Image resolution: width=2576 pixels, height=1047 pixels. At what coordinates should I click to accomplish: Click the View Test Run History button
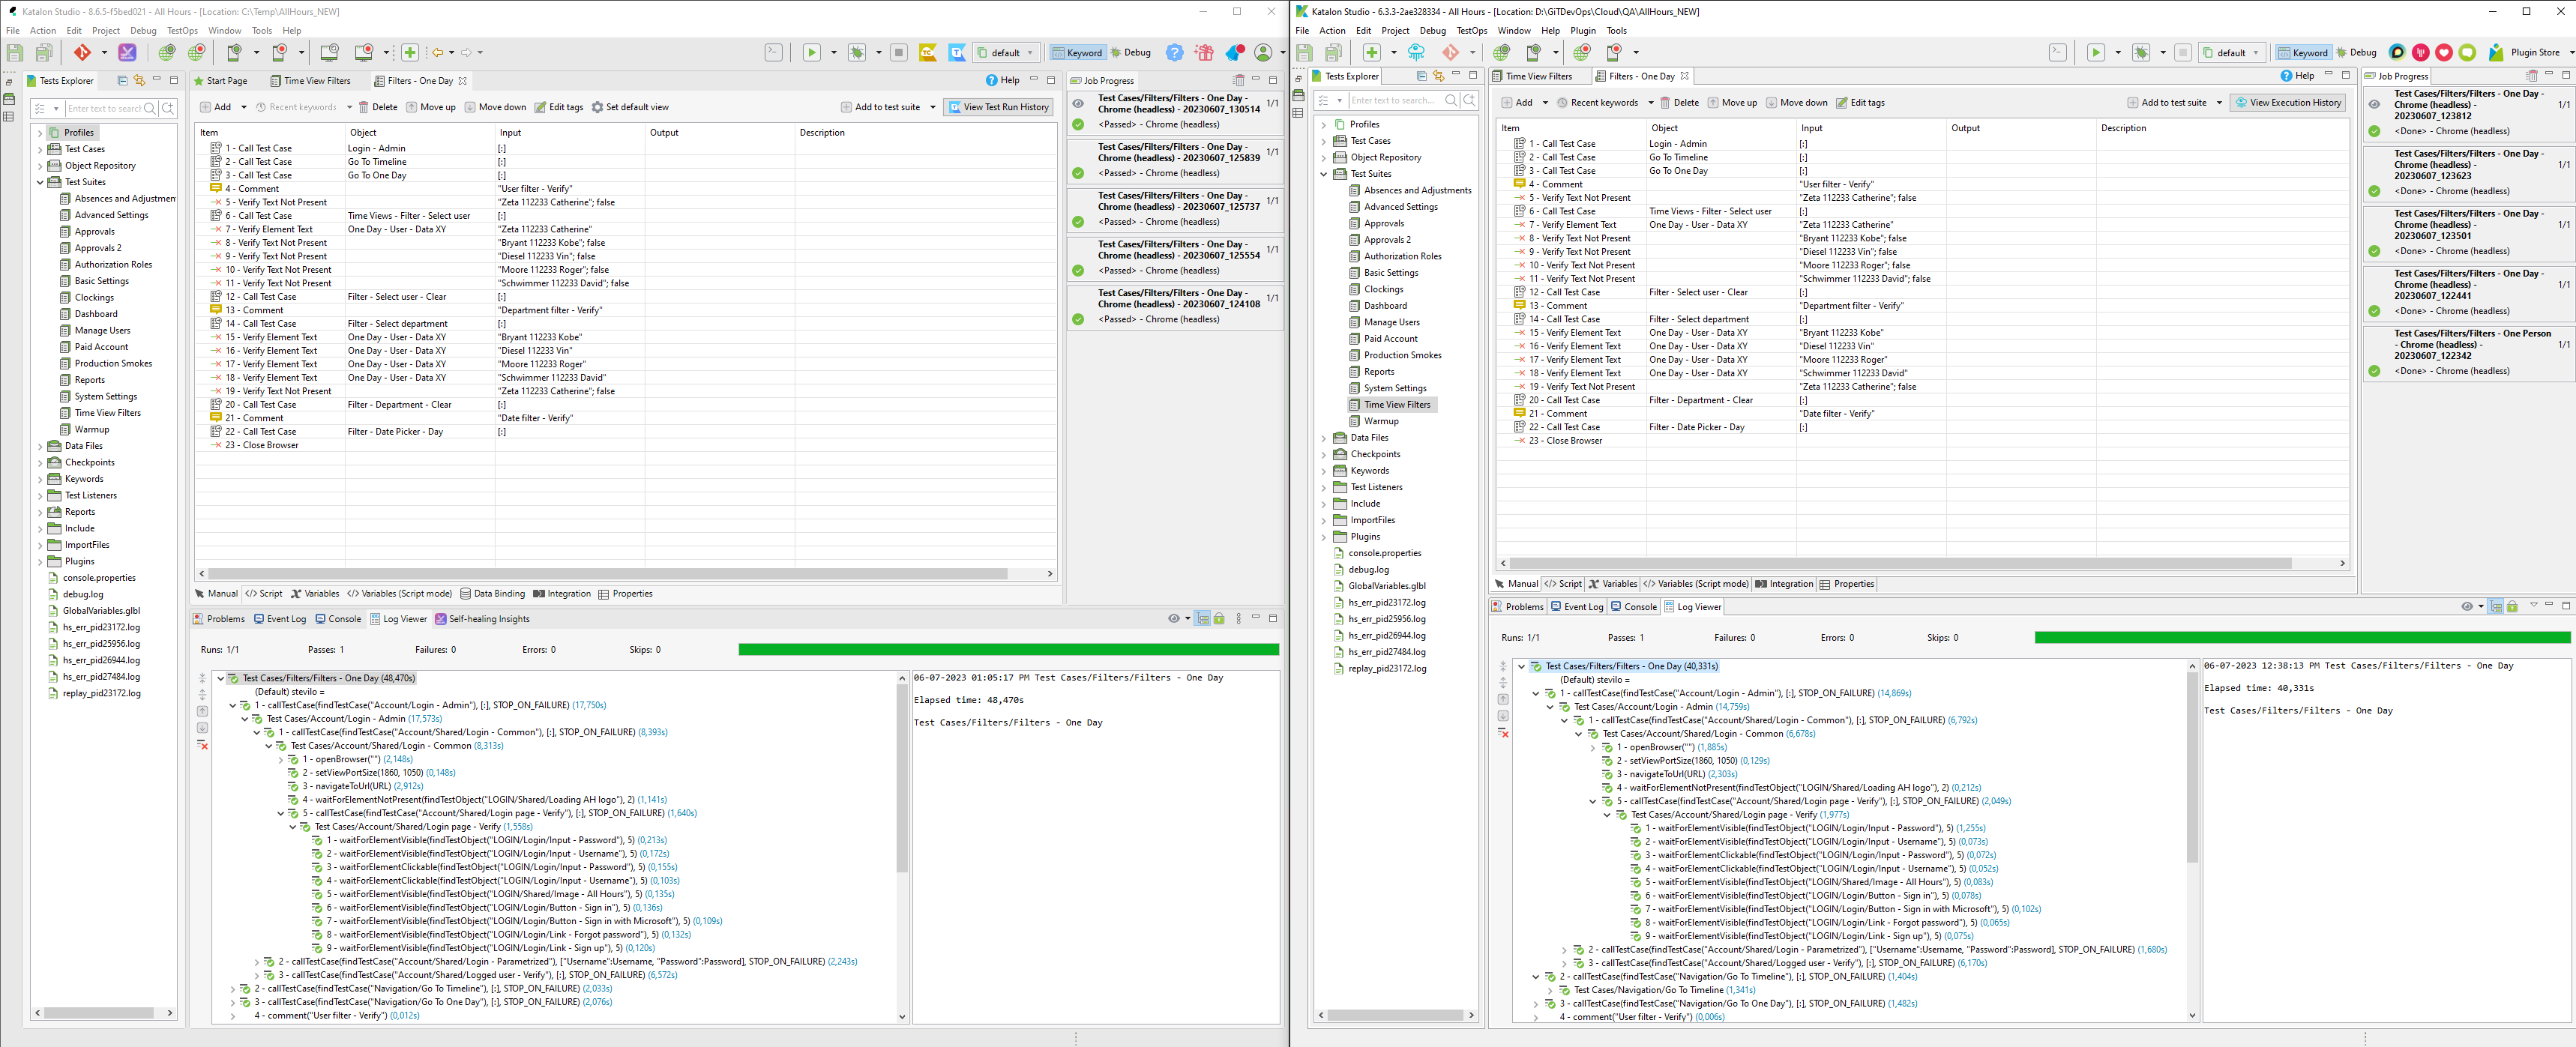pyautogui.click(x=998, y=107)
